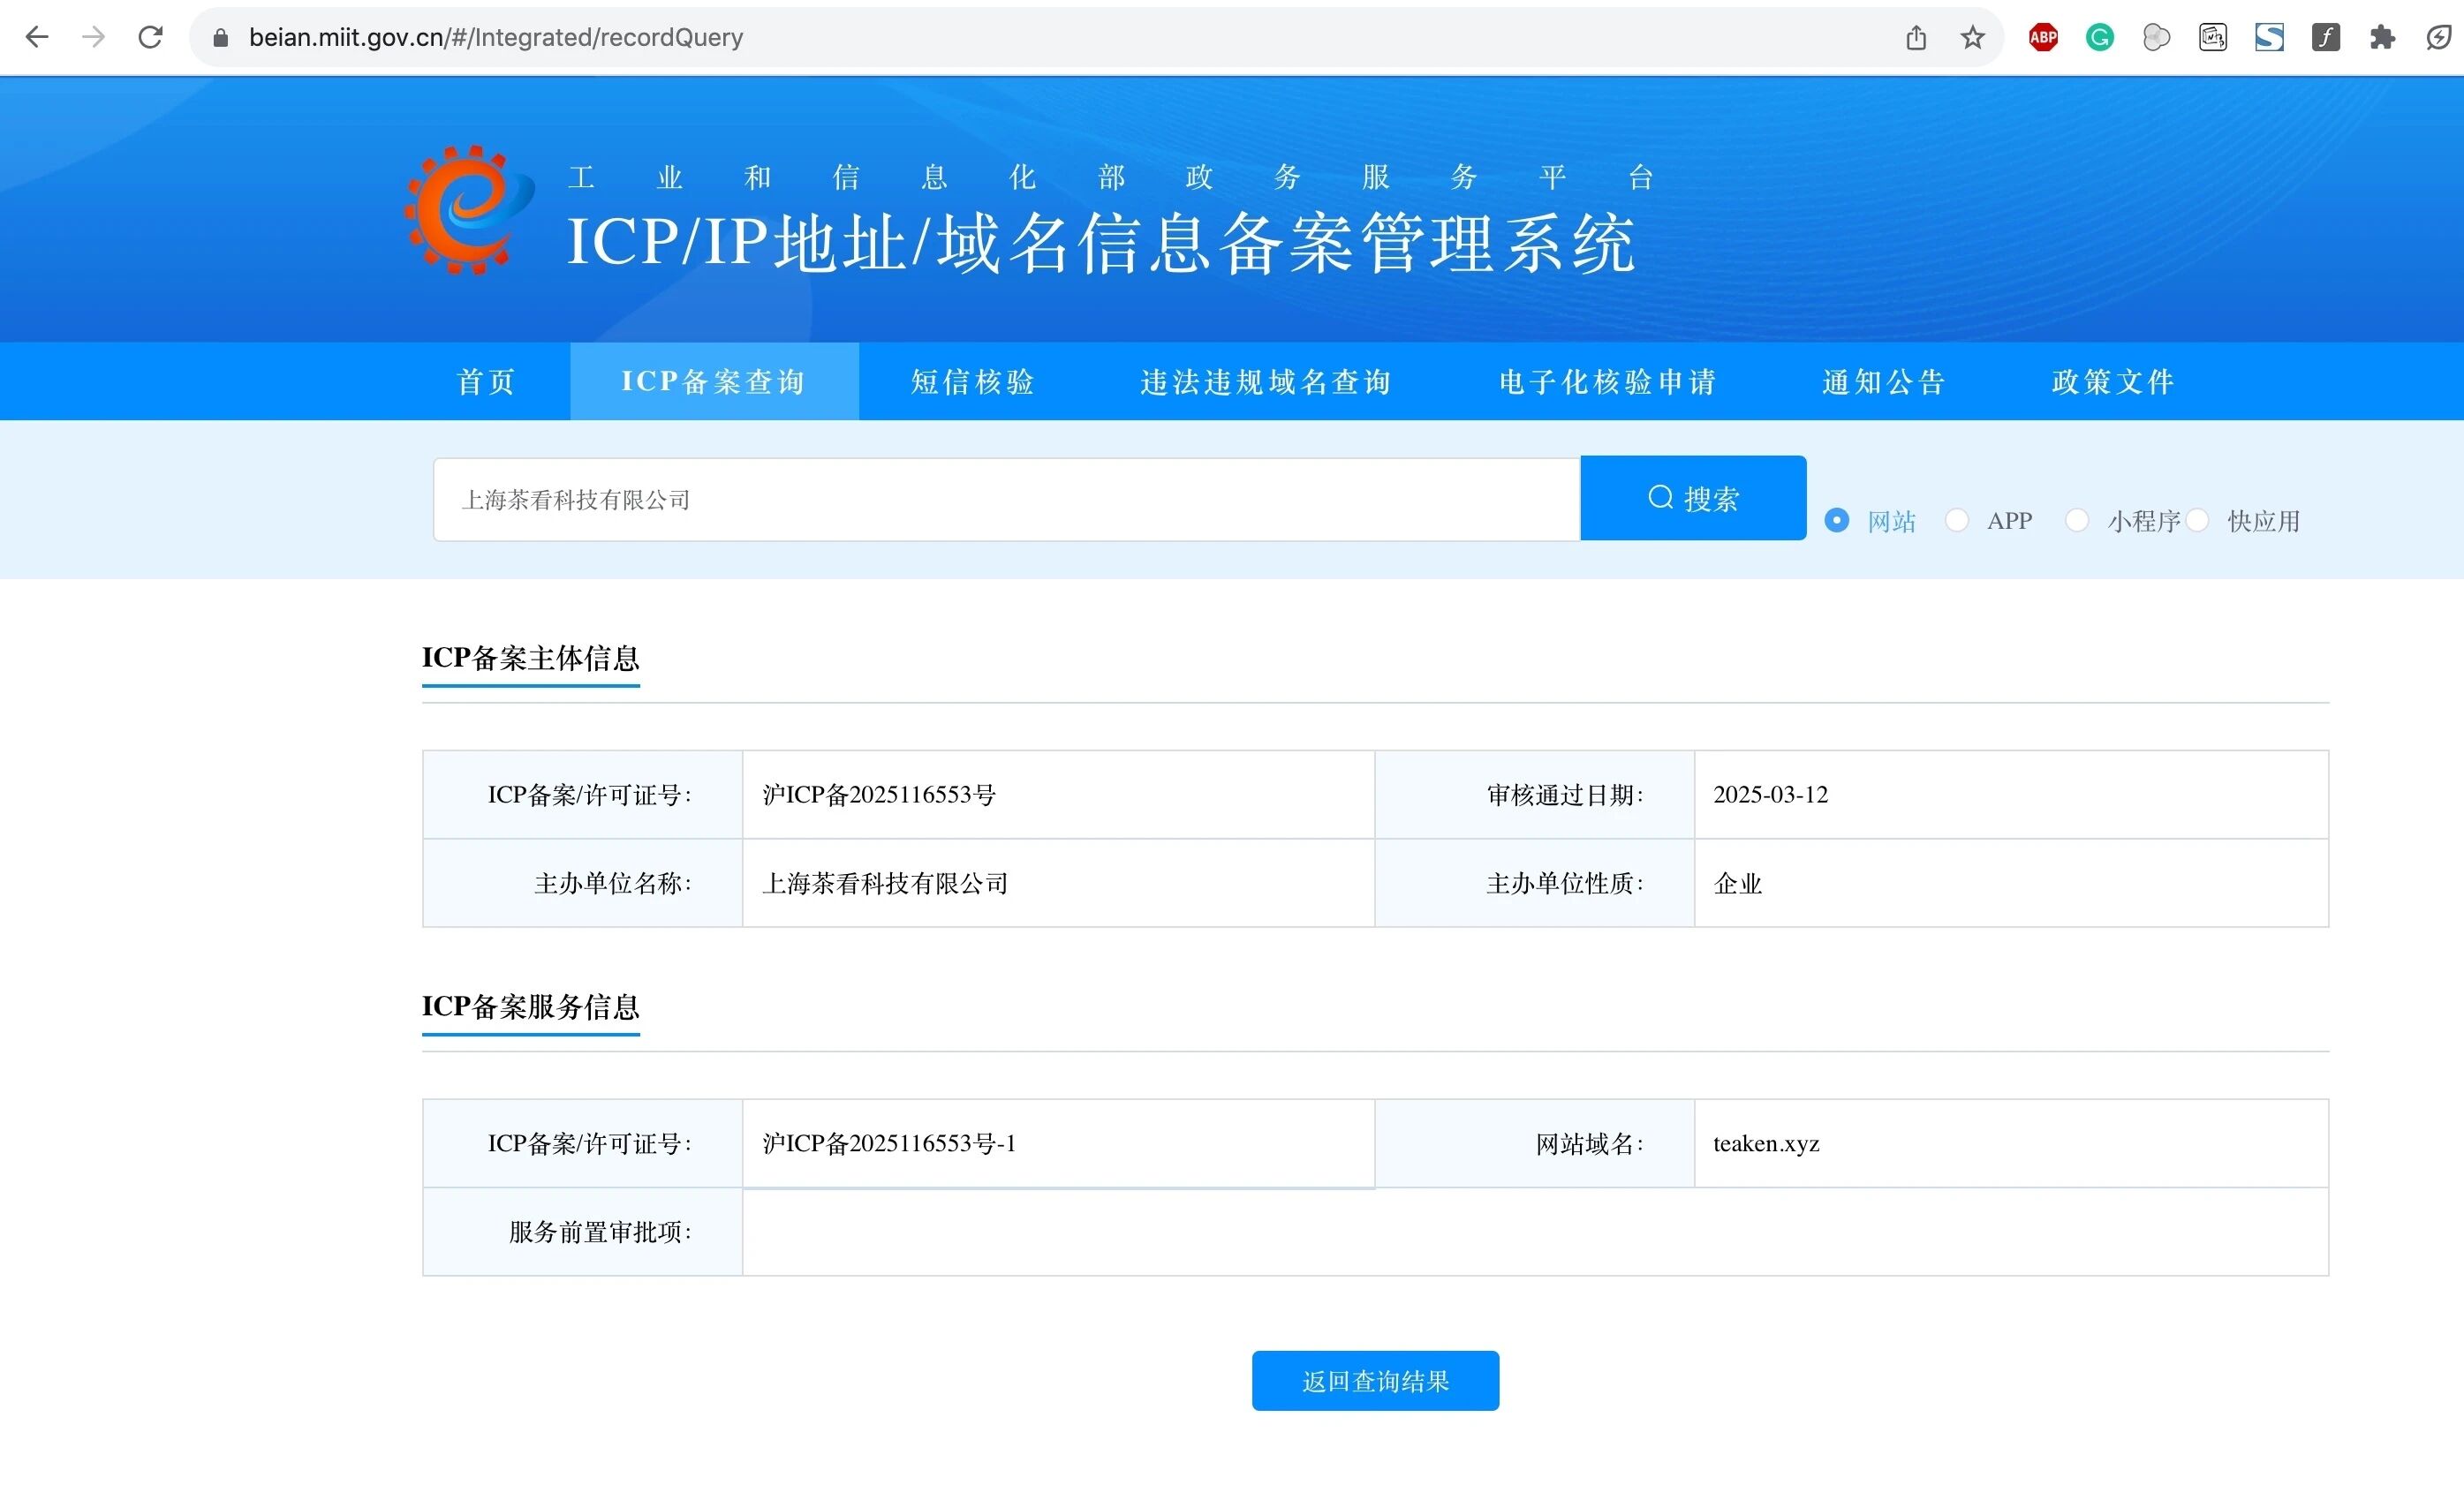
Task: Click the company name search field
Action: tap(1005, 500)
